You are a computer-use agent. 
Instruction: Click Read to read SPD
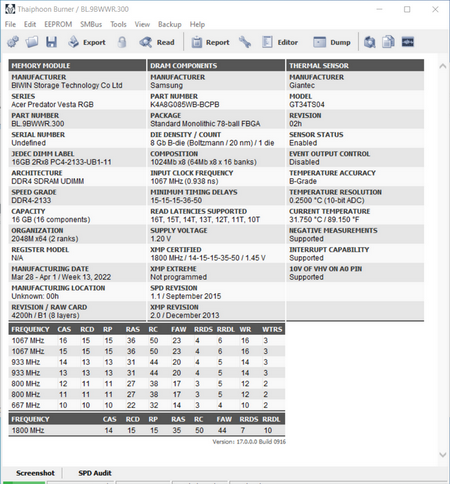click(157, 42)
